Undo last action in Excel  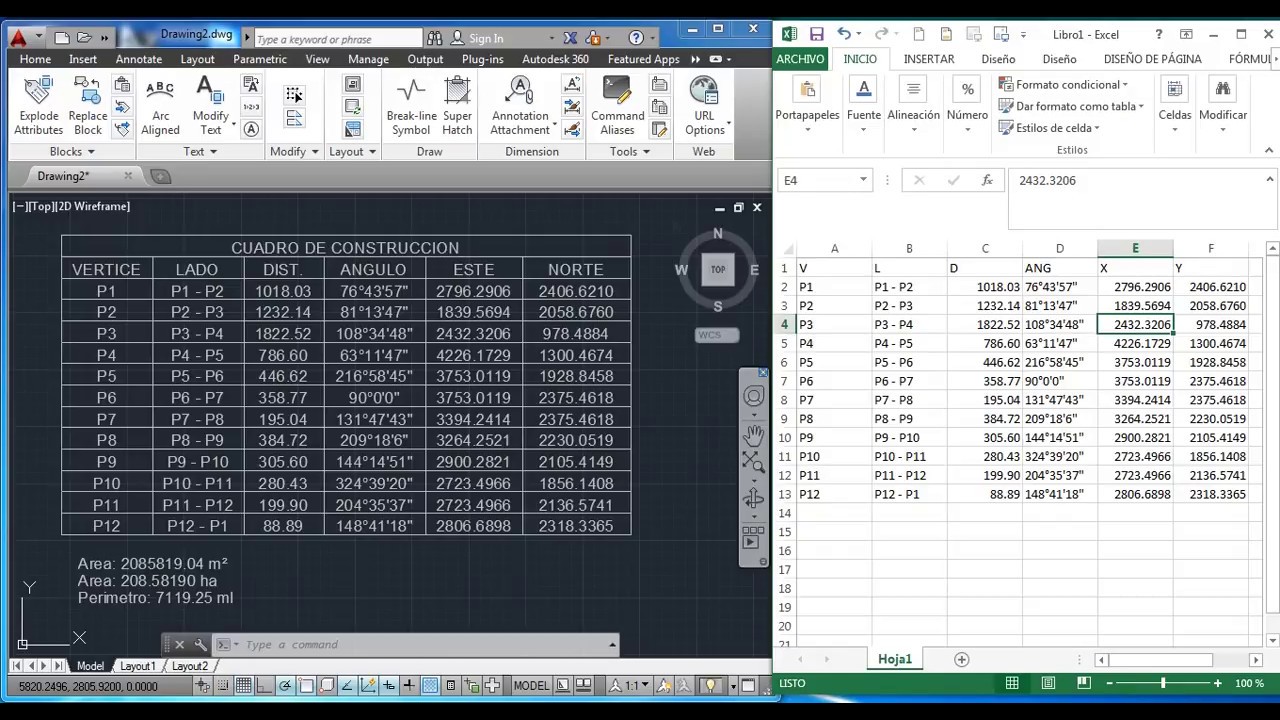844,34
